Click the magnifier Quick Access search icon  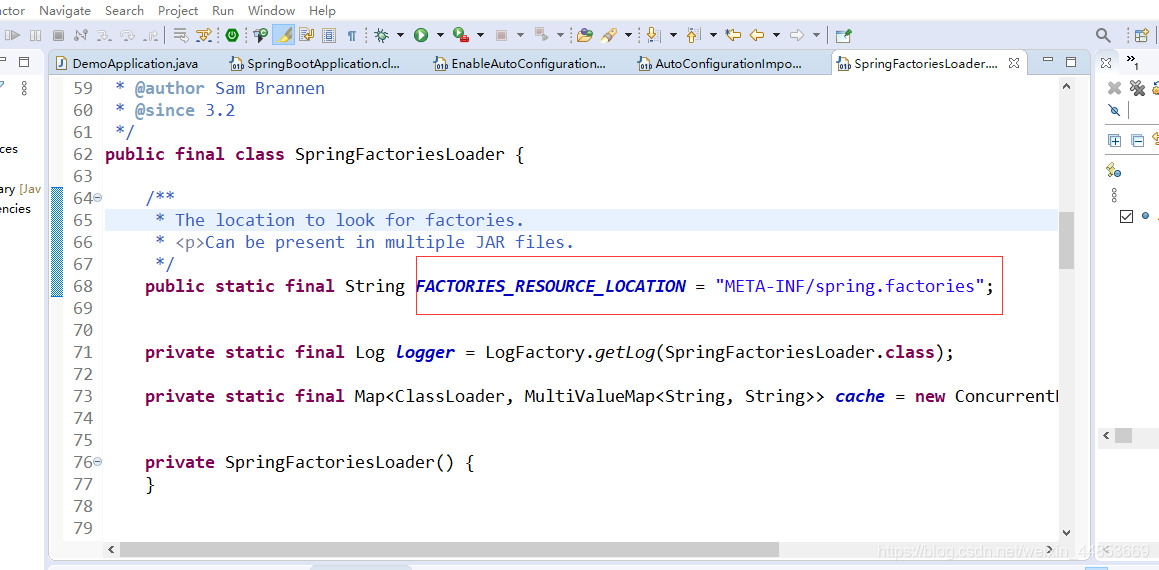(1103, 35)
